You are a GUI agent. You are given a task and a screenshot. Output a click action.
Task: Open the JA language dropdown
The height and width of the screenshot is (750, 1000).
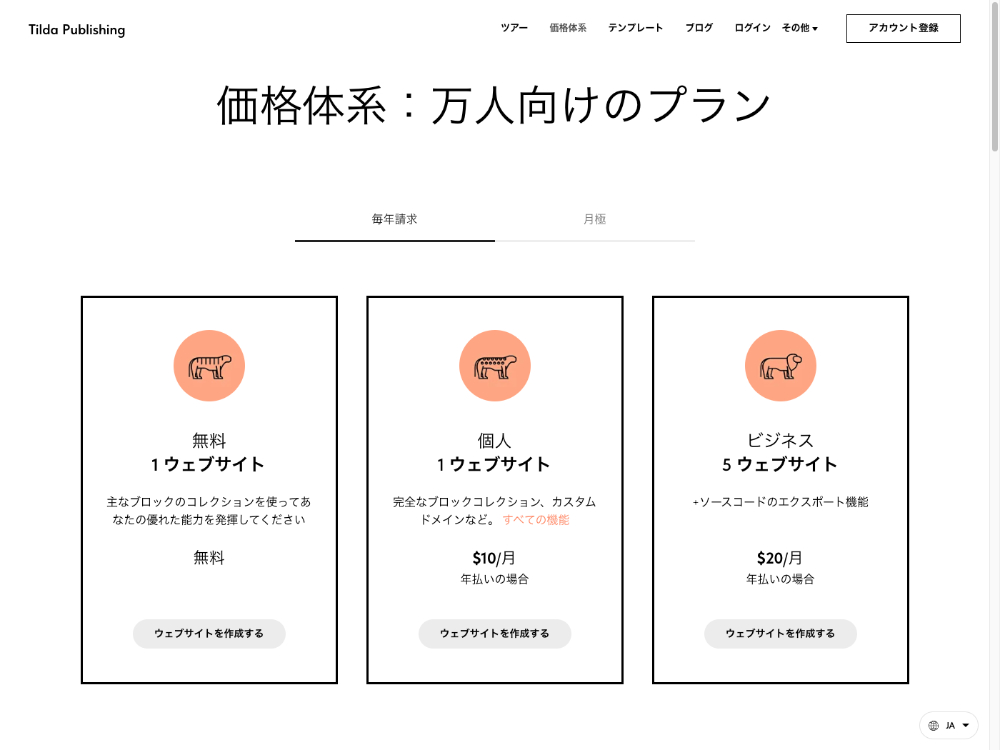coord(956,725)
